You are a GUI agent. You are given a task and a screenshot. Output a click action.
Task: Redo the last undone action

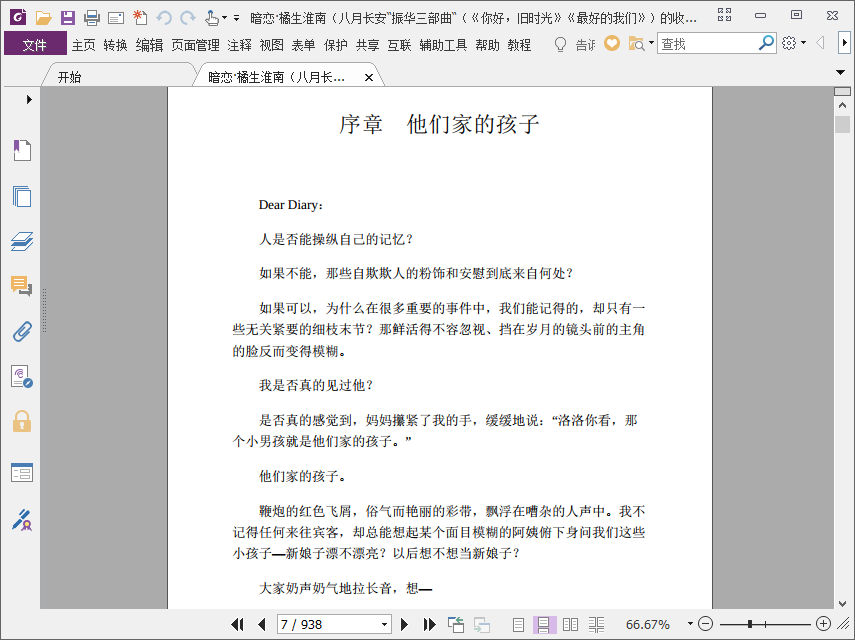click(188, 18)
